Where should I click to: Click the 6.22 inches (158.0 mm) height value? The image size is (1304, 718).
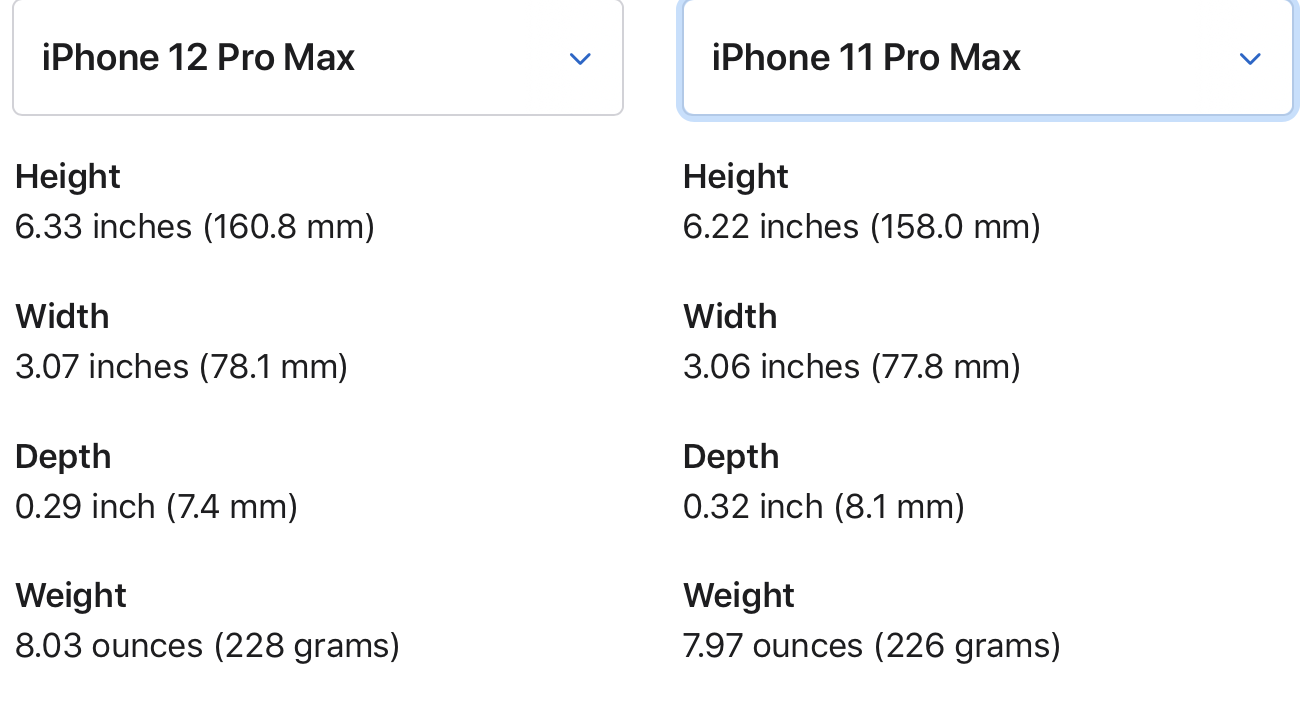click(x=862, y=227)
